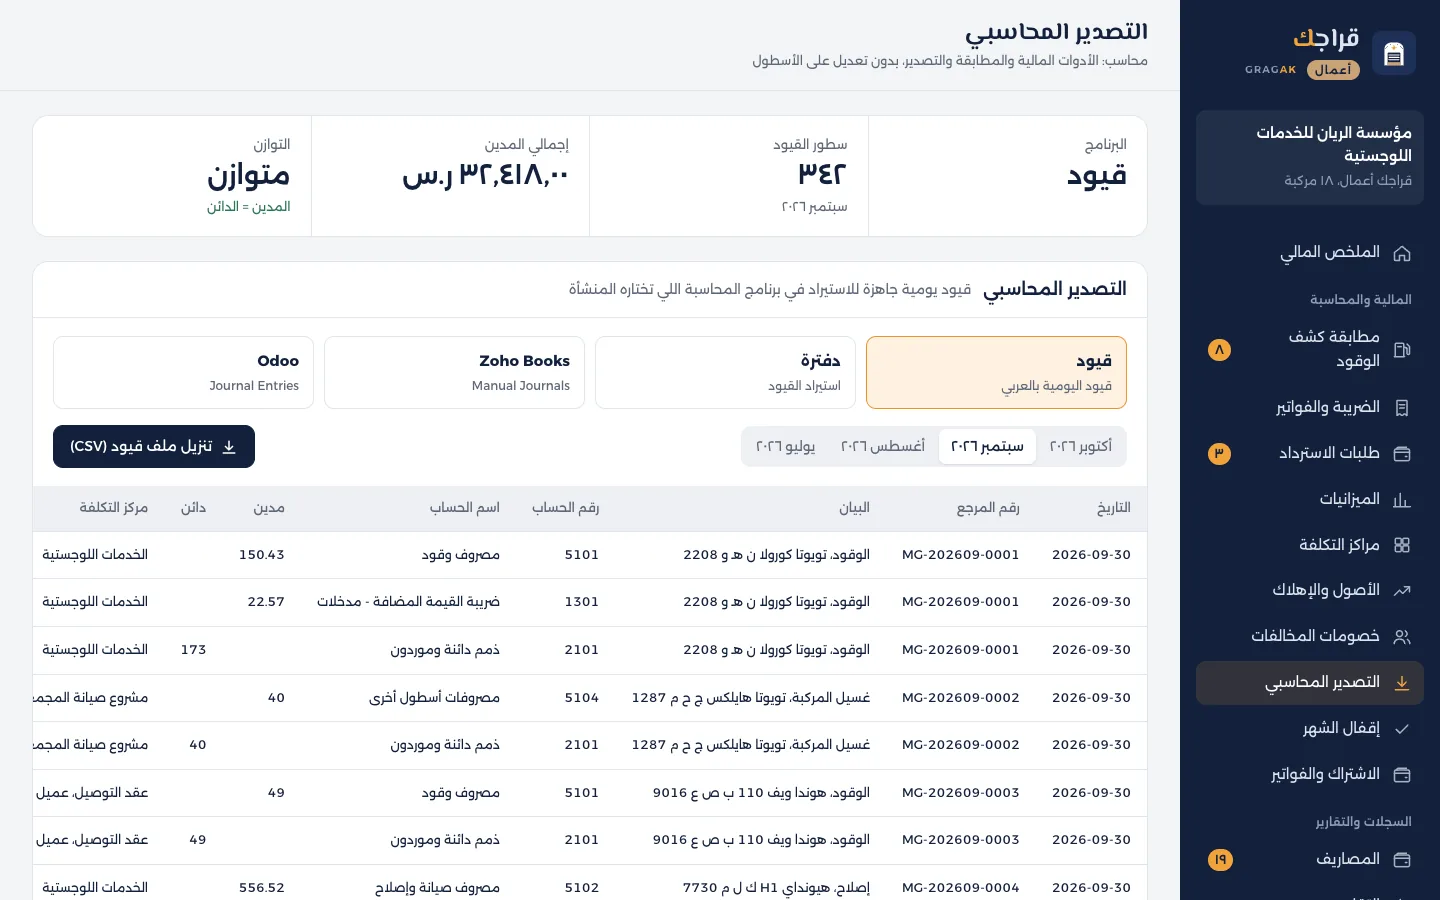The width and height of the screenshot is (1440, 900).
Task: Click the badge 19 on المصاريف
Action: [x=1220, y=860]
